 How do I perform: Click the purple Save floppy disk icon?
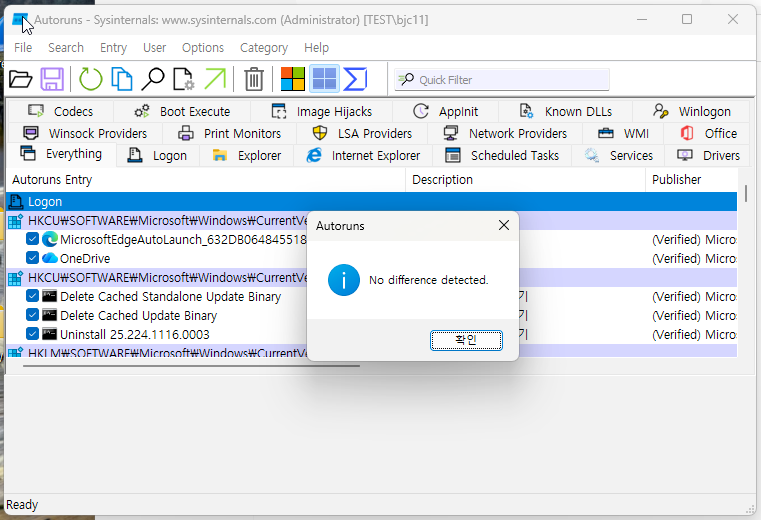[x=52, y=79]
